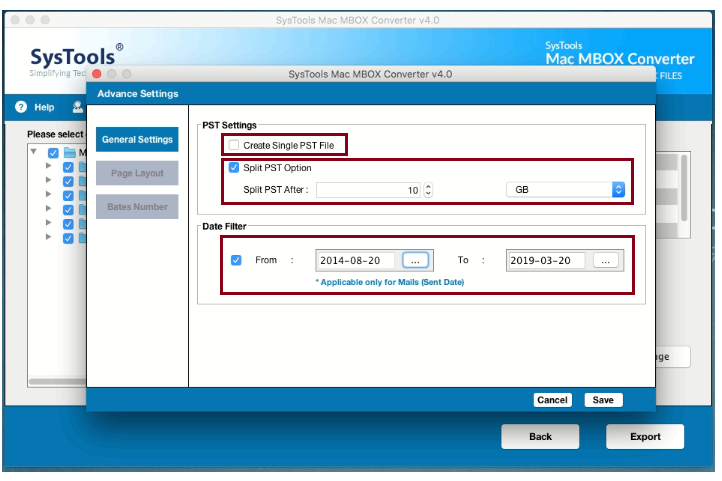This screenshot has width=722, height=481.
Task: Click the horizontal scrollbar under folder tree
Action: tap(57, 381)
